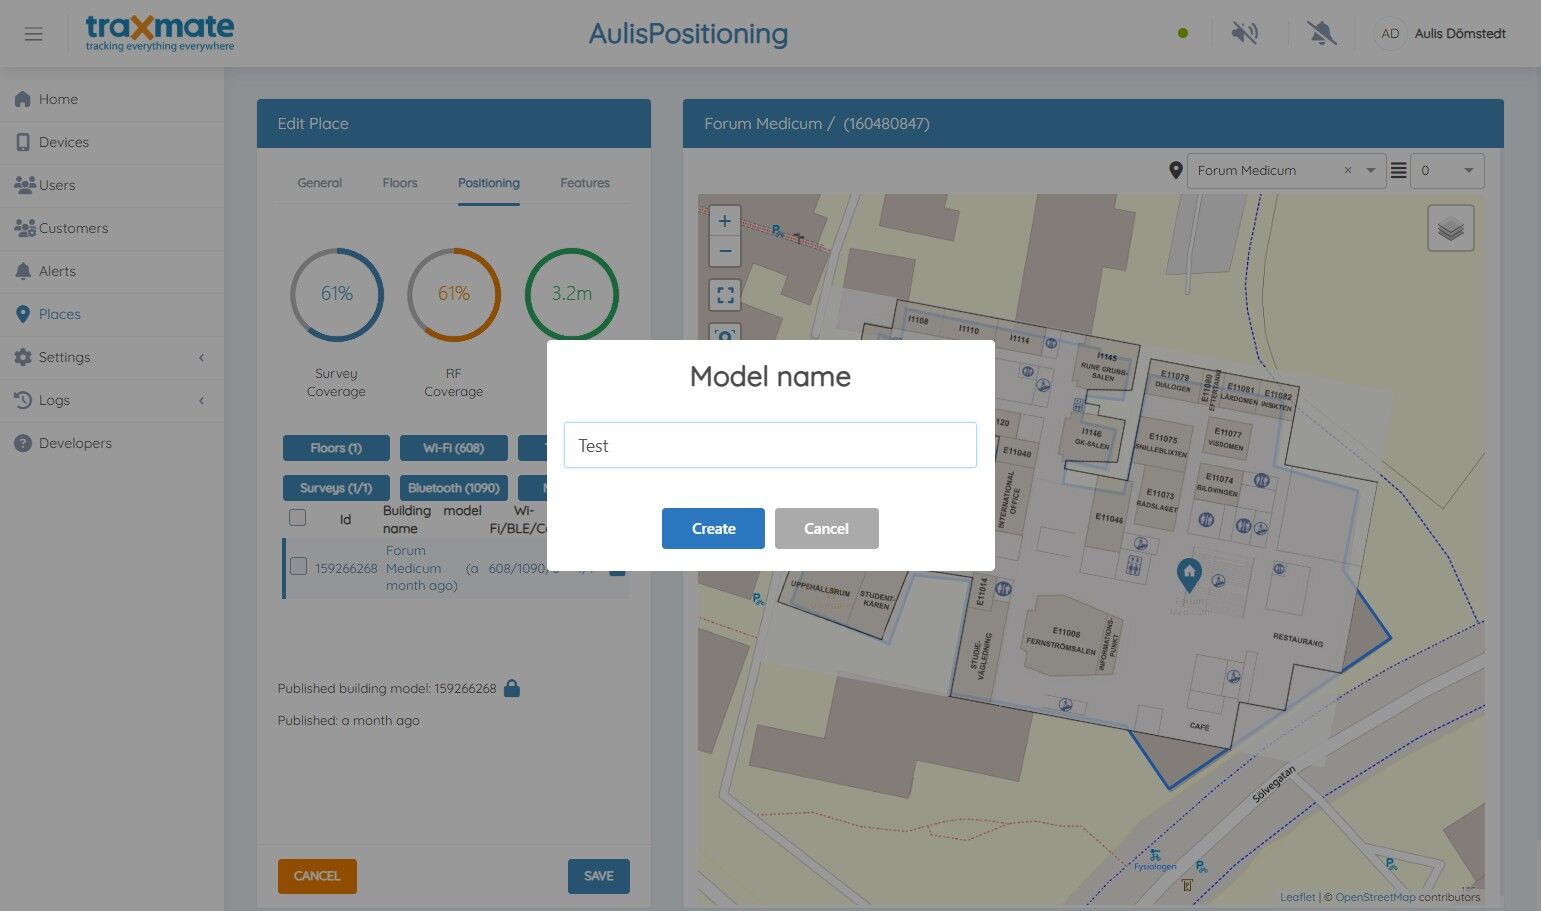Click the orange CANCEL button
This screenshot has height=911, width=1541.
pos(317,876)
